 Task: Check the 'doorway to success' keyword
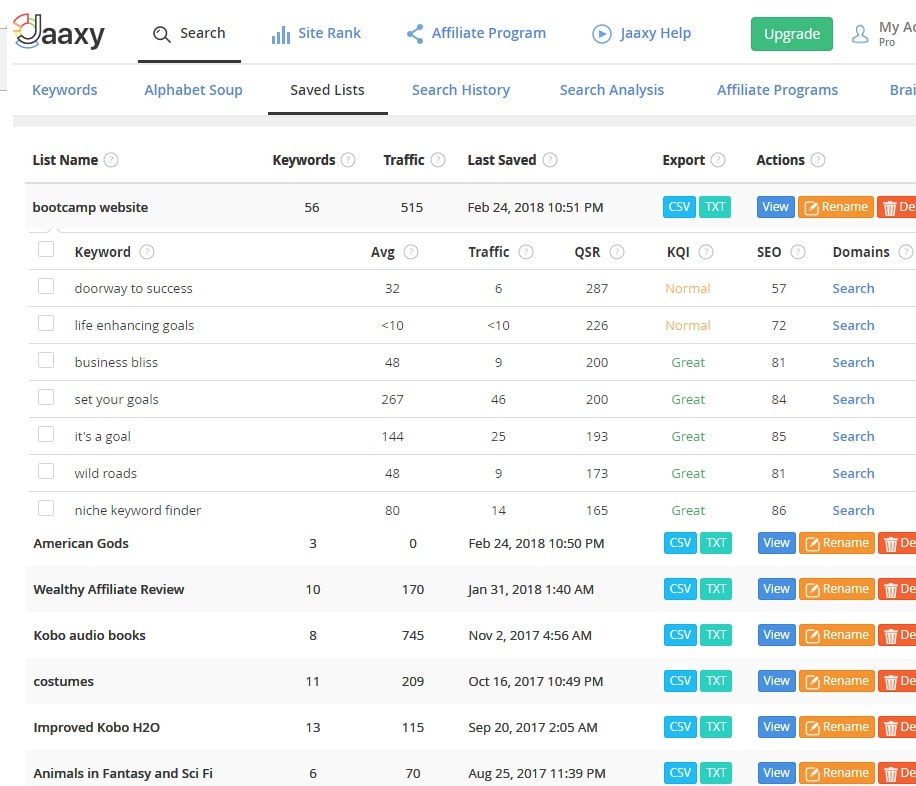pos(46,286)
